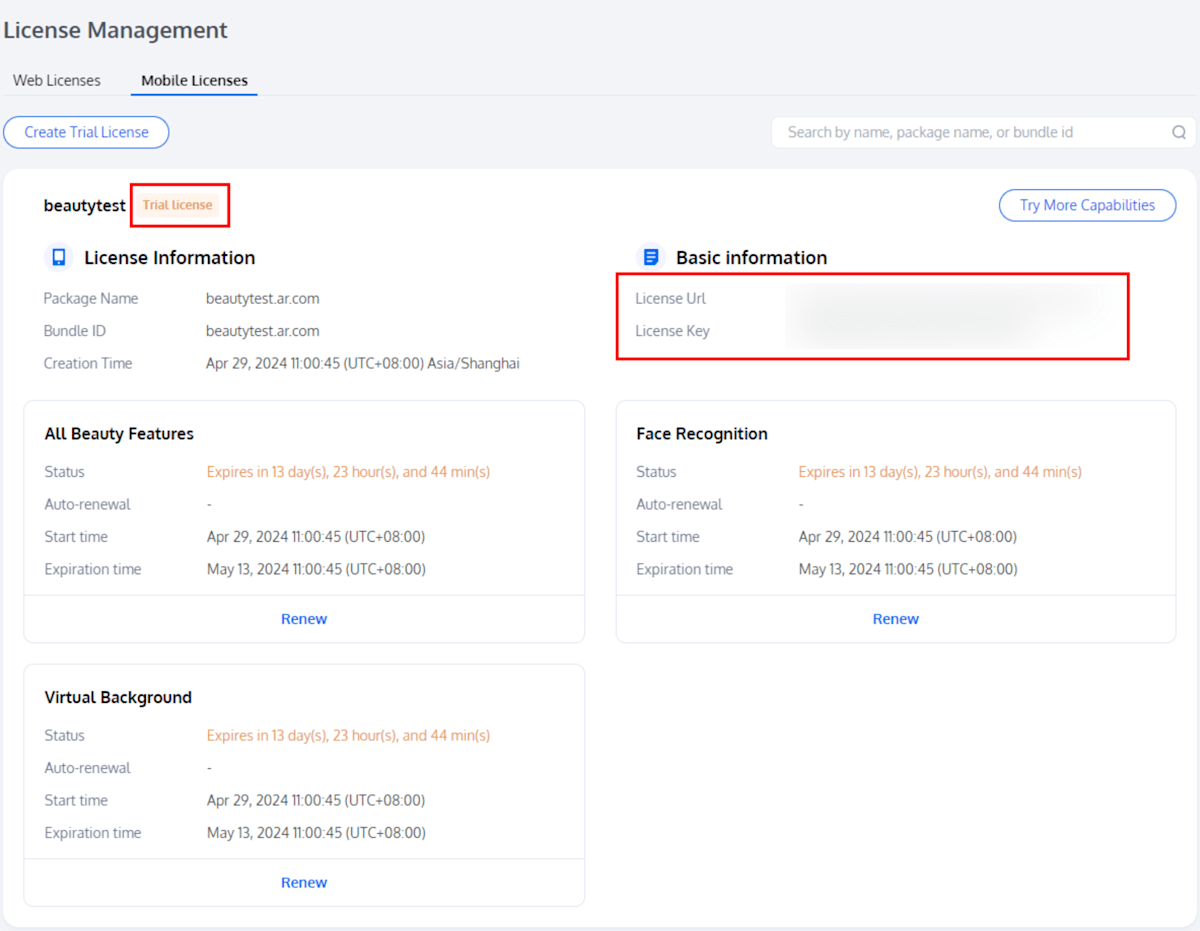The height and width of the screenshot is (931, 1200).
Task: Click the Package Name value beautytest.ar.com
Action: point(263,299)
